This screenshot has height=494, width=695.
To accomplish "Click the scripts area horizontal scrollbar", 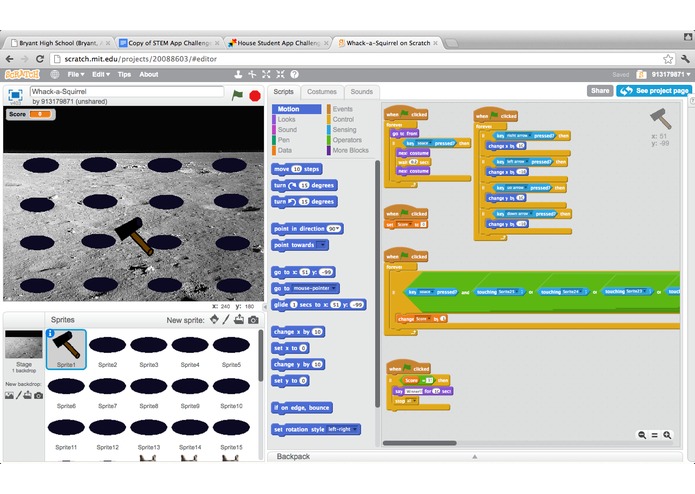I will pyautogui.click(x=419, y=443).
